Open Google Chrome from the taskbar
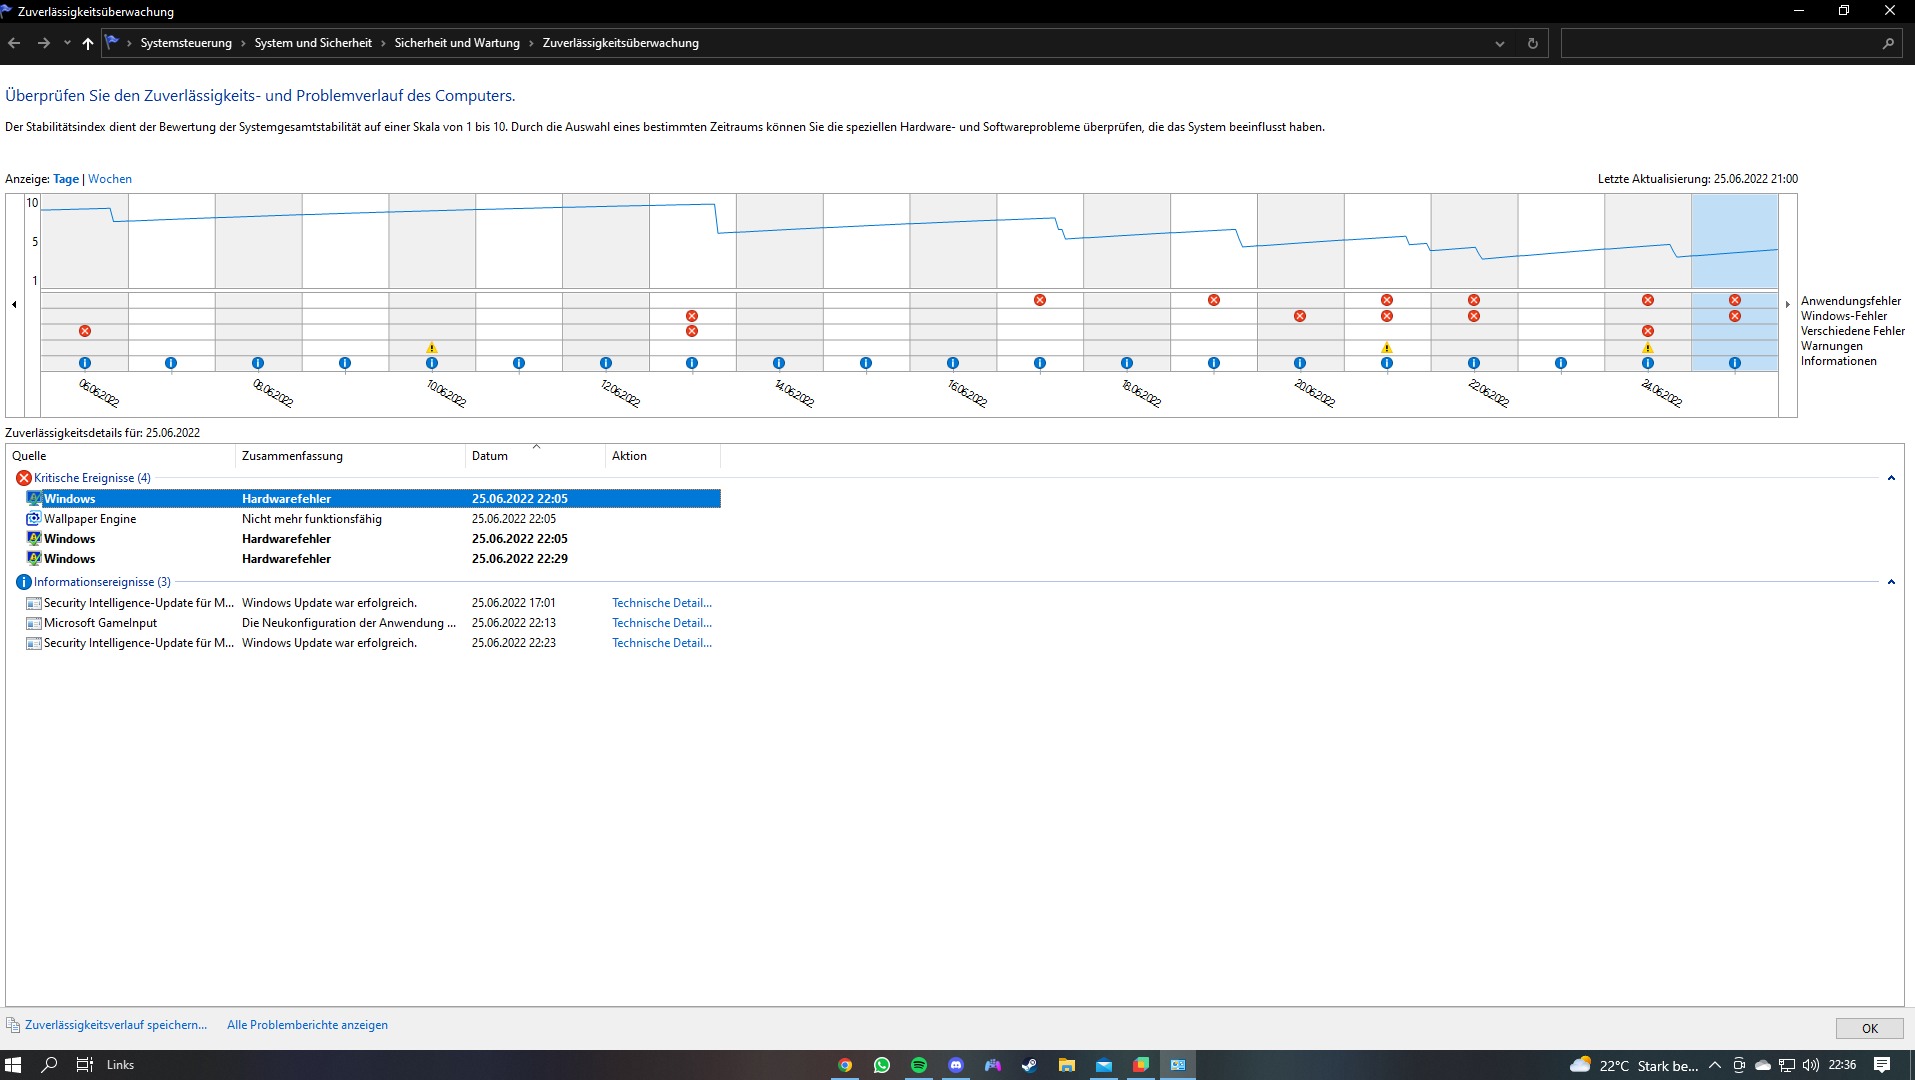 coord(845,1065)
